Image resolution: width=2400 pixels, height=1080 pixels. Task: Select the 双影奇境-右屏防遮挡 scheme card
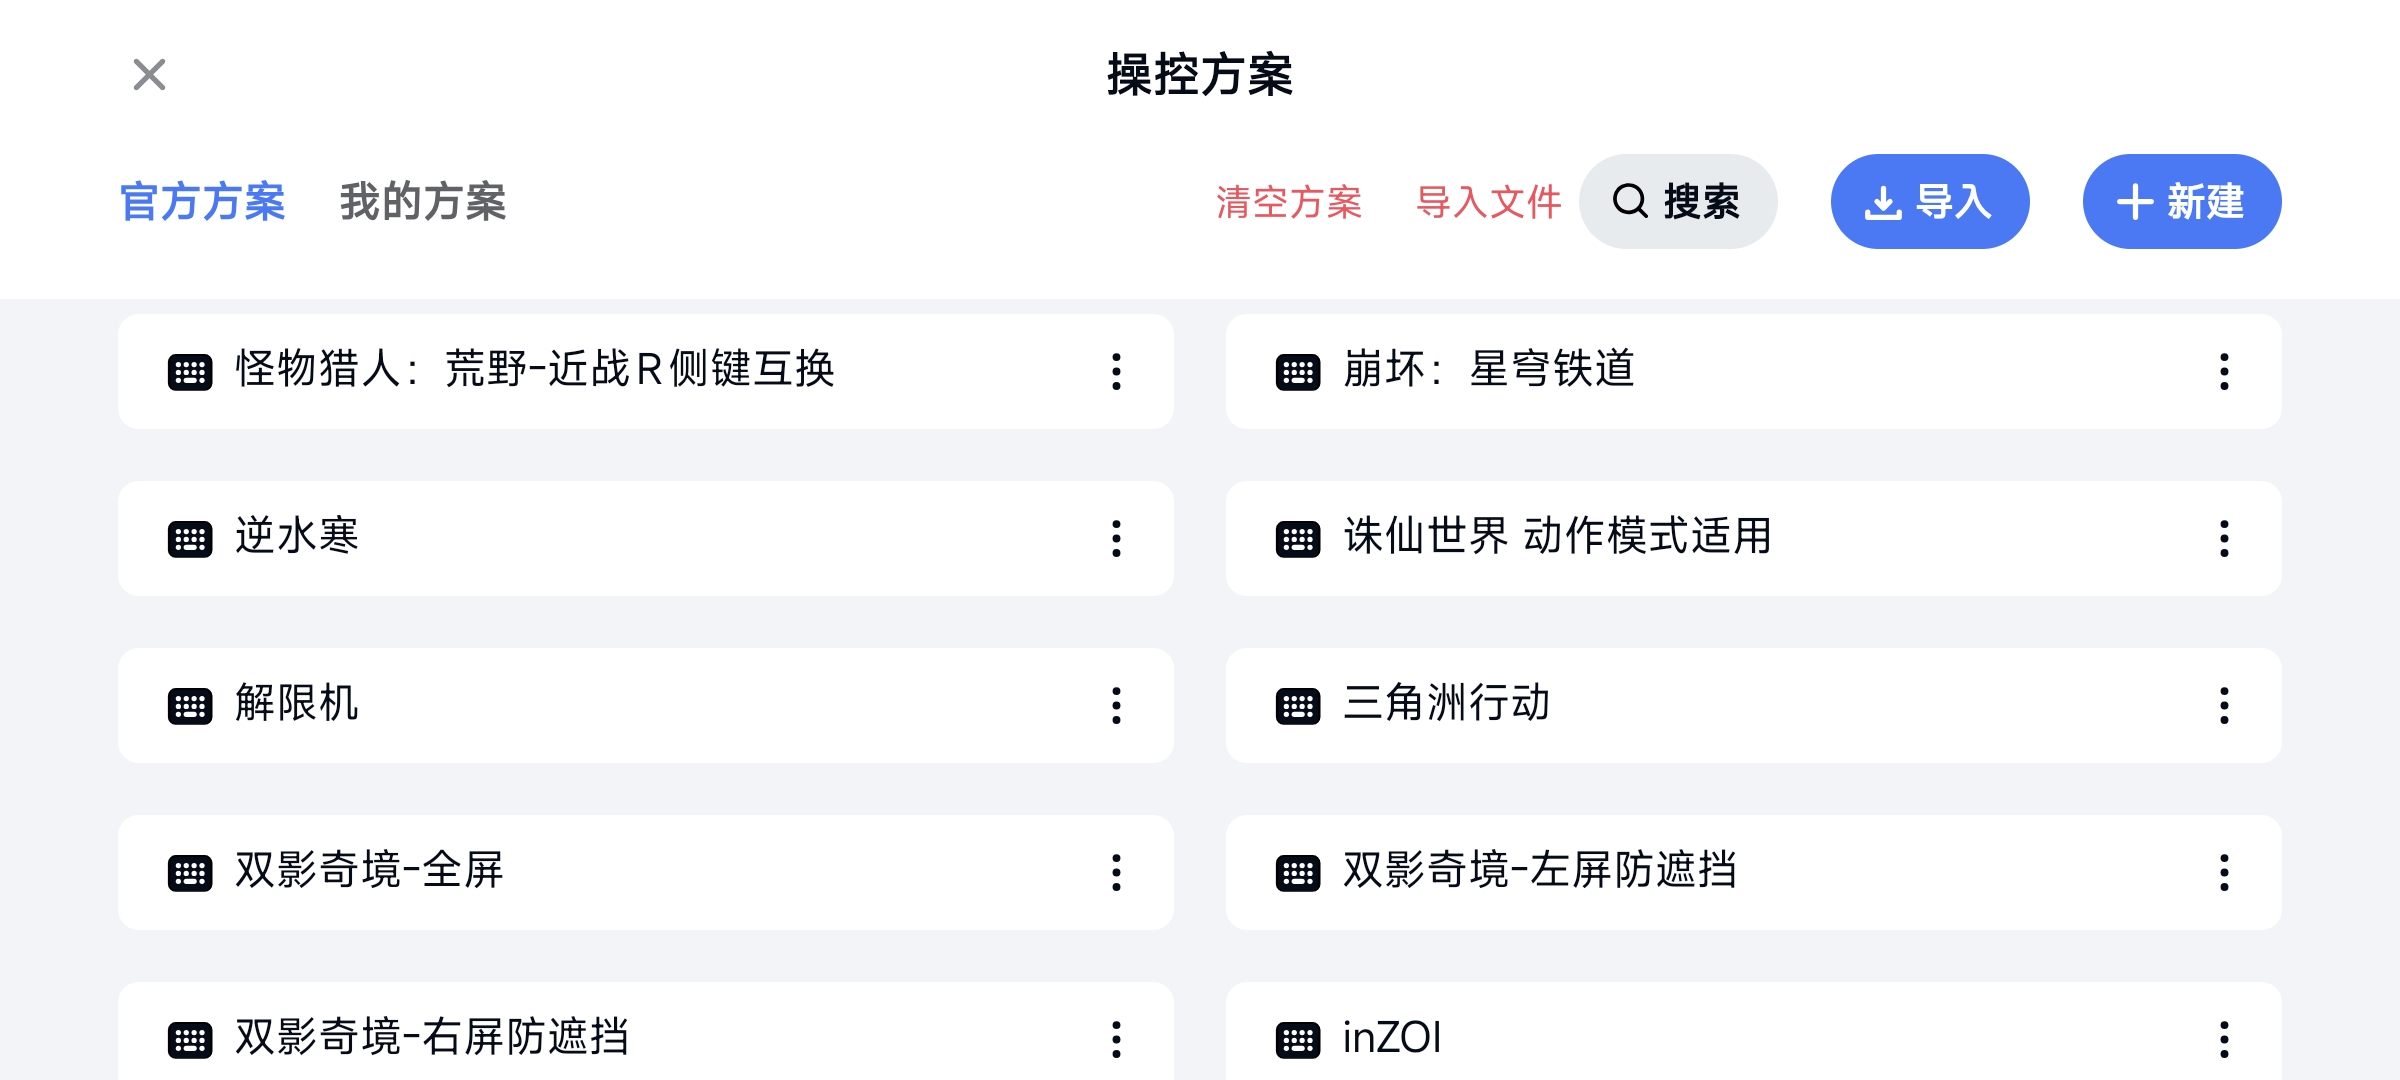[x=646, y=1032]
